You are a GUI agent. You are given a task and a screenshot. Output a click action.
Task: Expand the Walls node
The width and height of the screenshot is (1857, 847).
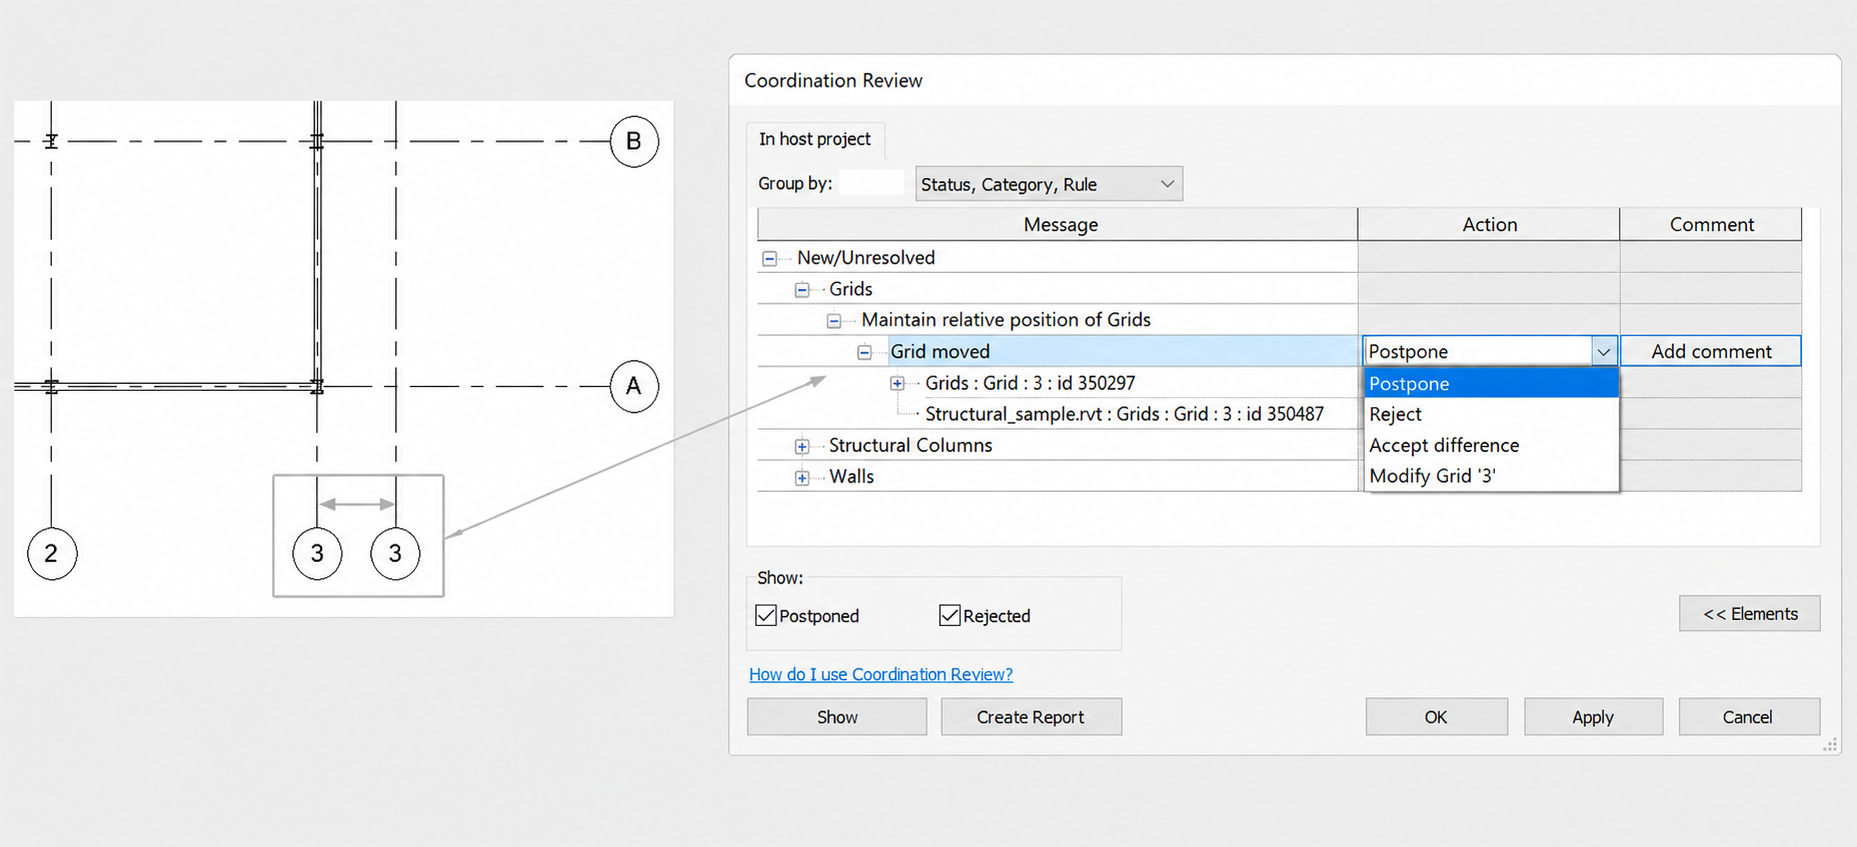pyautogui.click(x=802, y=478)
